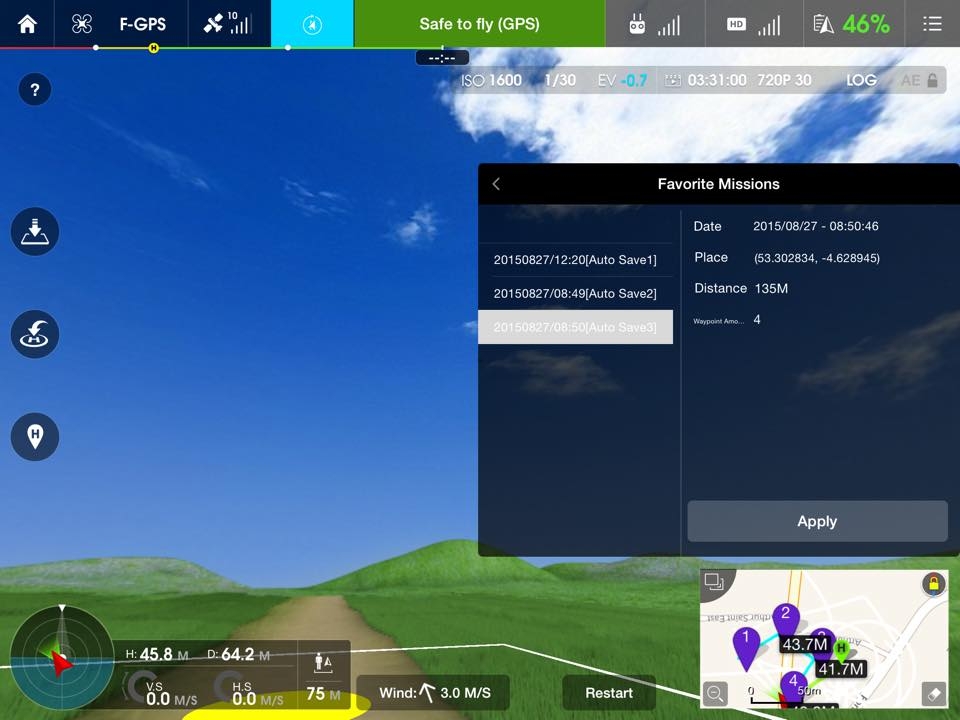Swap map and camera view
The image size is (960, 720).
click(x=714, y=582)
